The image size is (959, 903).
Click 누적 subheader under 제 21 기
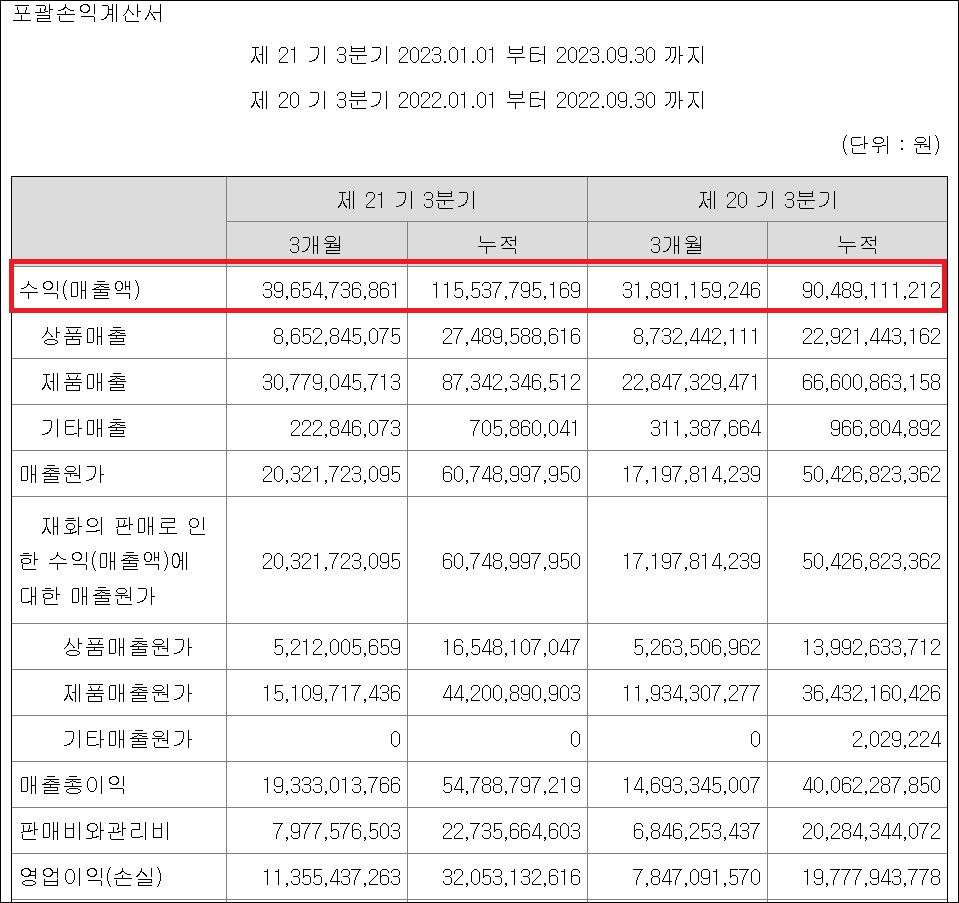click(497, 245)
